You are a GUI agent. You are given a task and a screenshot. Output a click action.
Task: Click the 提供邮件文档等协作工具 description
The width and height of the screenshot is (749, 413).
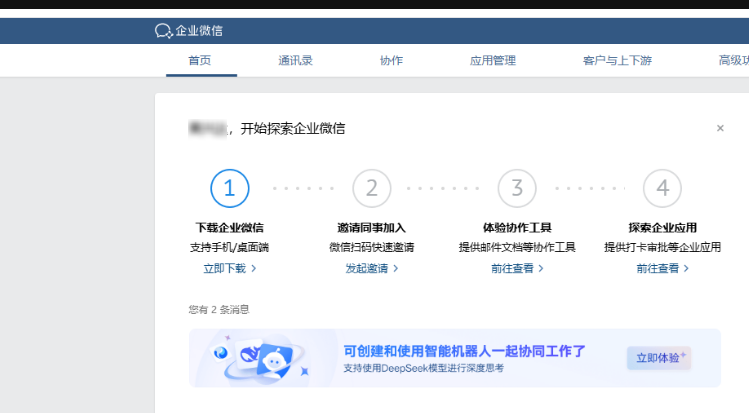point(517,247)
